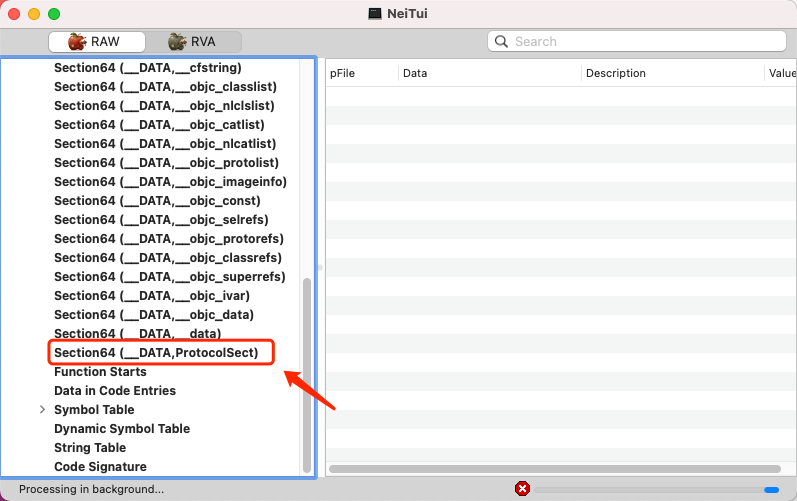Select Section64 (__DATA,__objc_protorefs)

pyautogui.click(x=169, y=239)
